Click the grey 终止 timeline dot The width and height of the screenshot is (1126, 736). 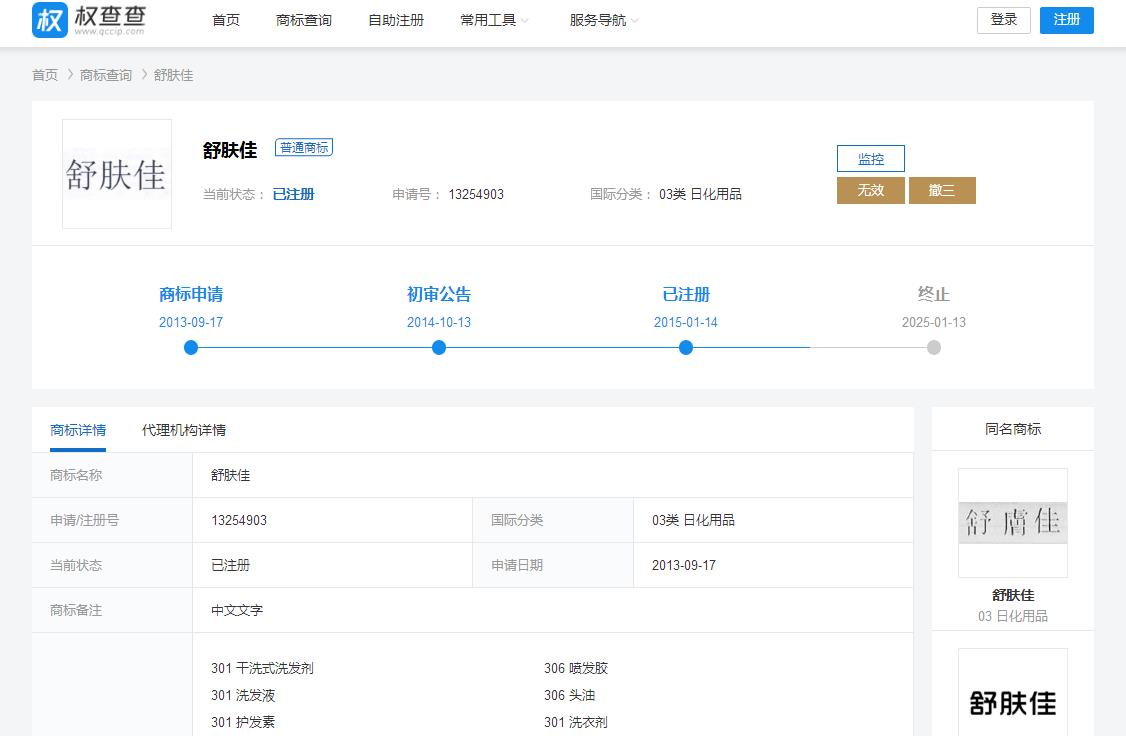tap(934, 348)
